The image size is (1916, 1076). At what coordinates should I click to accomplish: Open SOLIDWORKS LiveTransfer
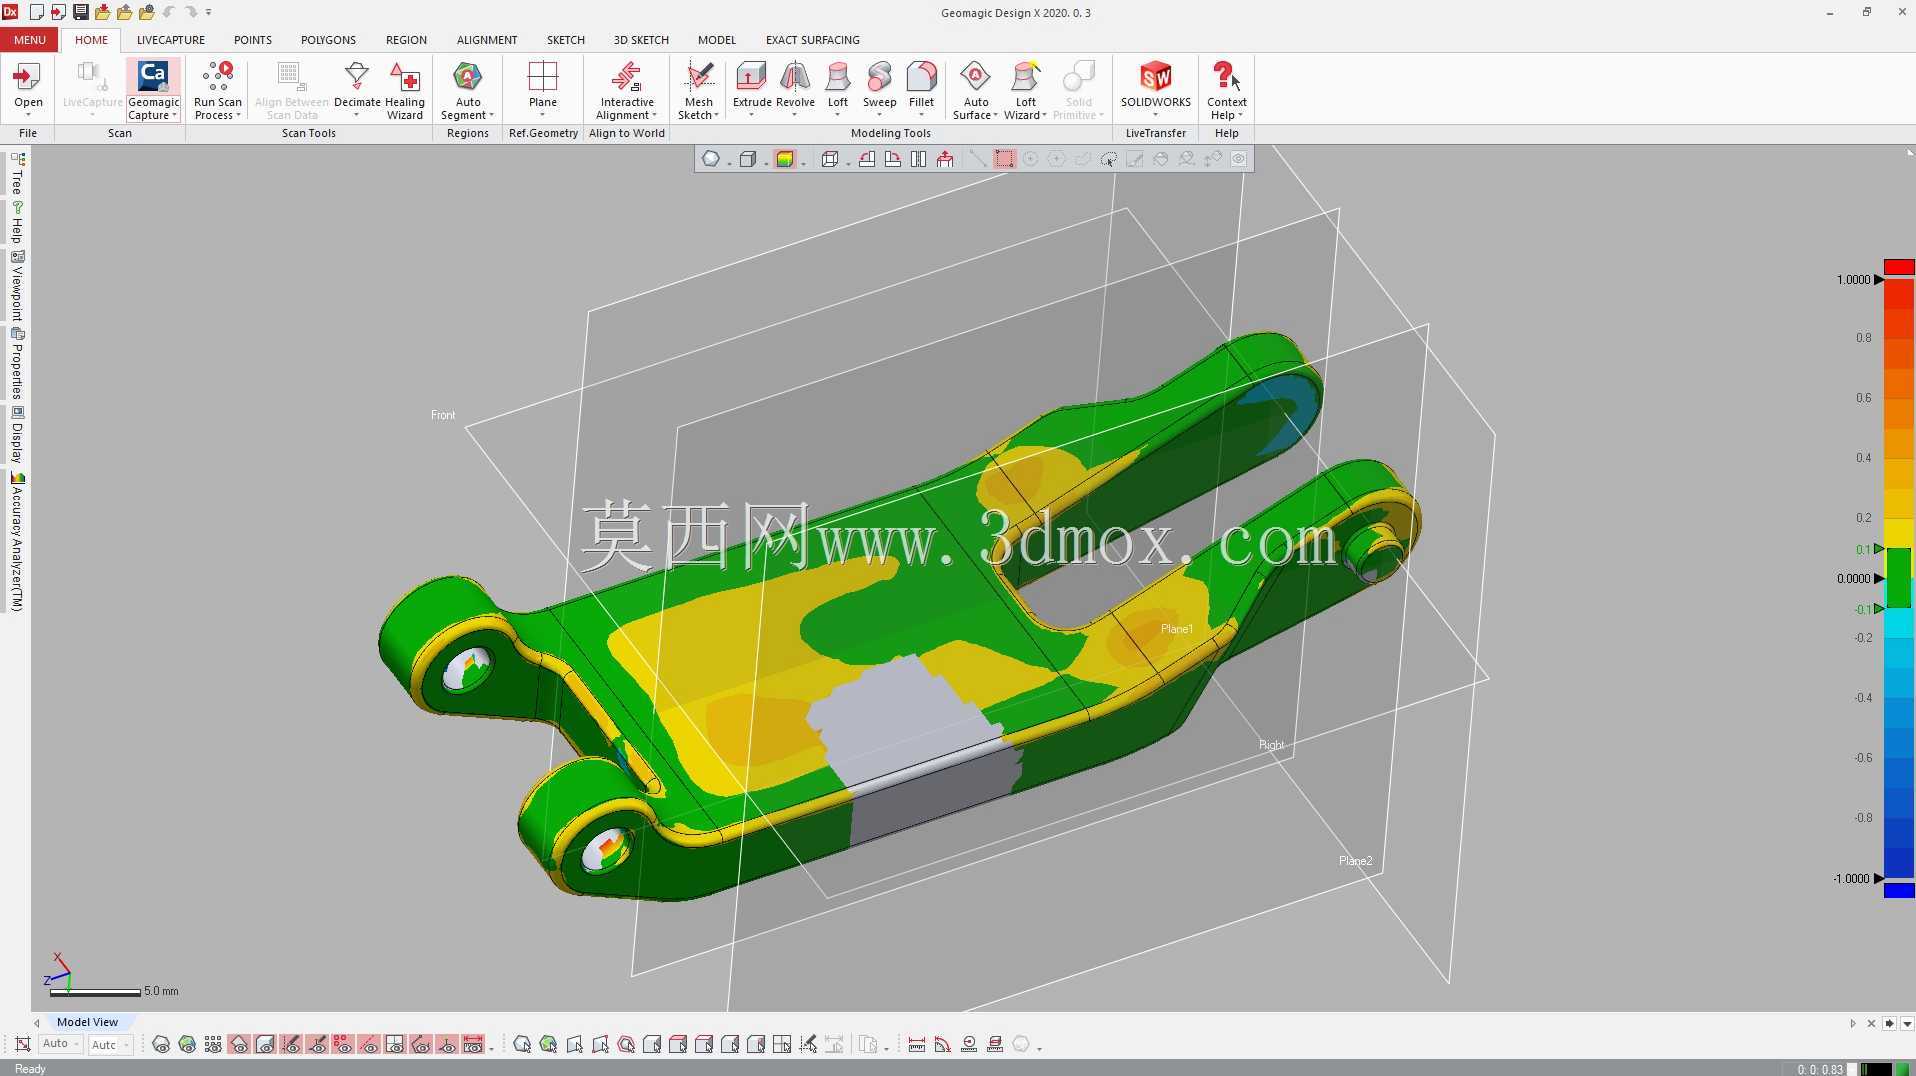click(1155, 90)
